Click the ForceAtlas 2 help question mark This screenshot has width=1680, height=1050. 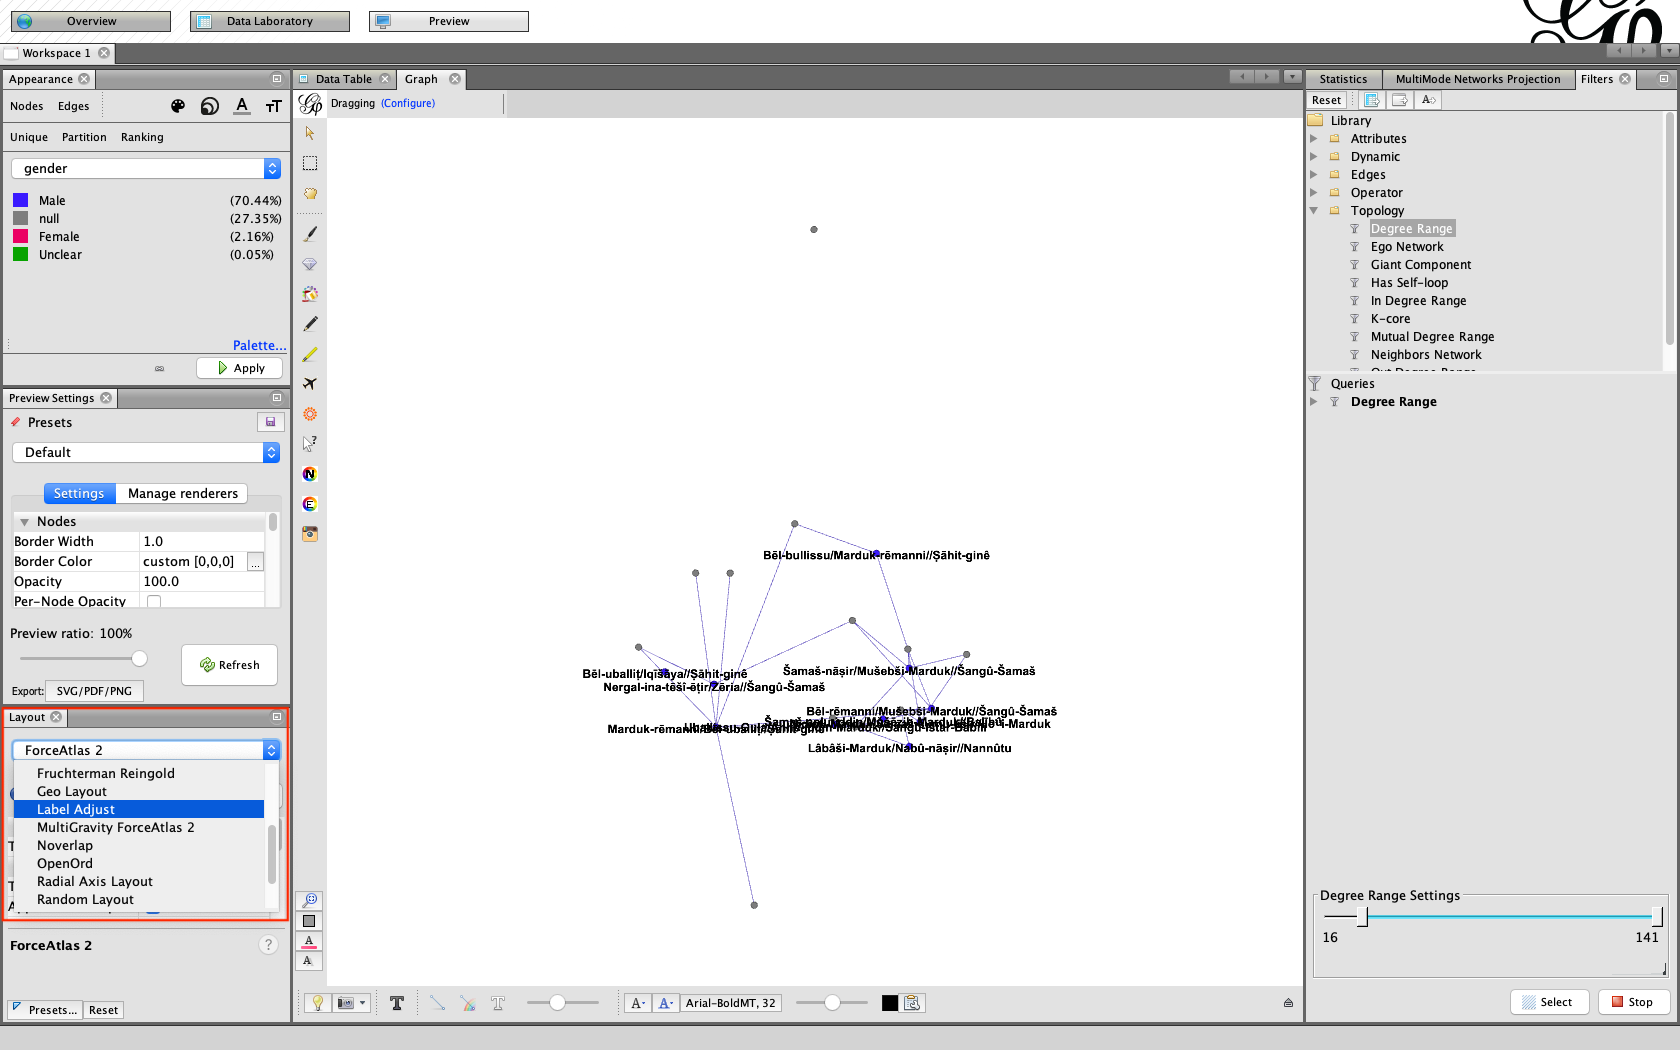(x=268, y=945)
